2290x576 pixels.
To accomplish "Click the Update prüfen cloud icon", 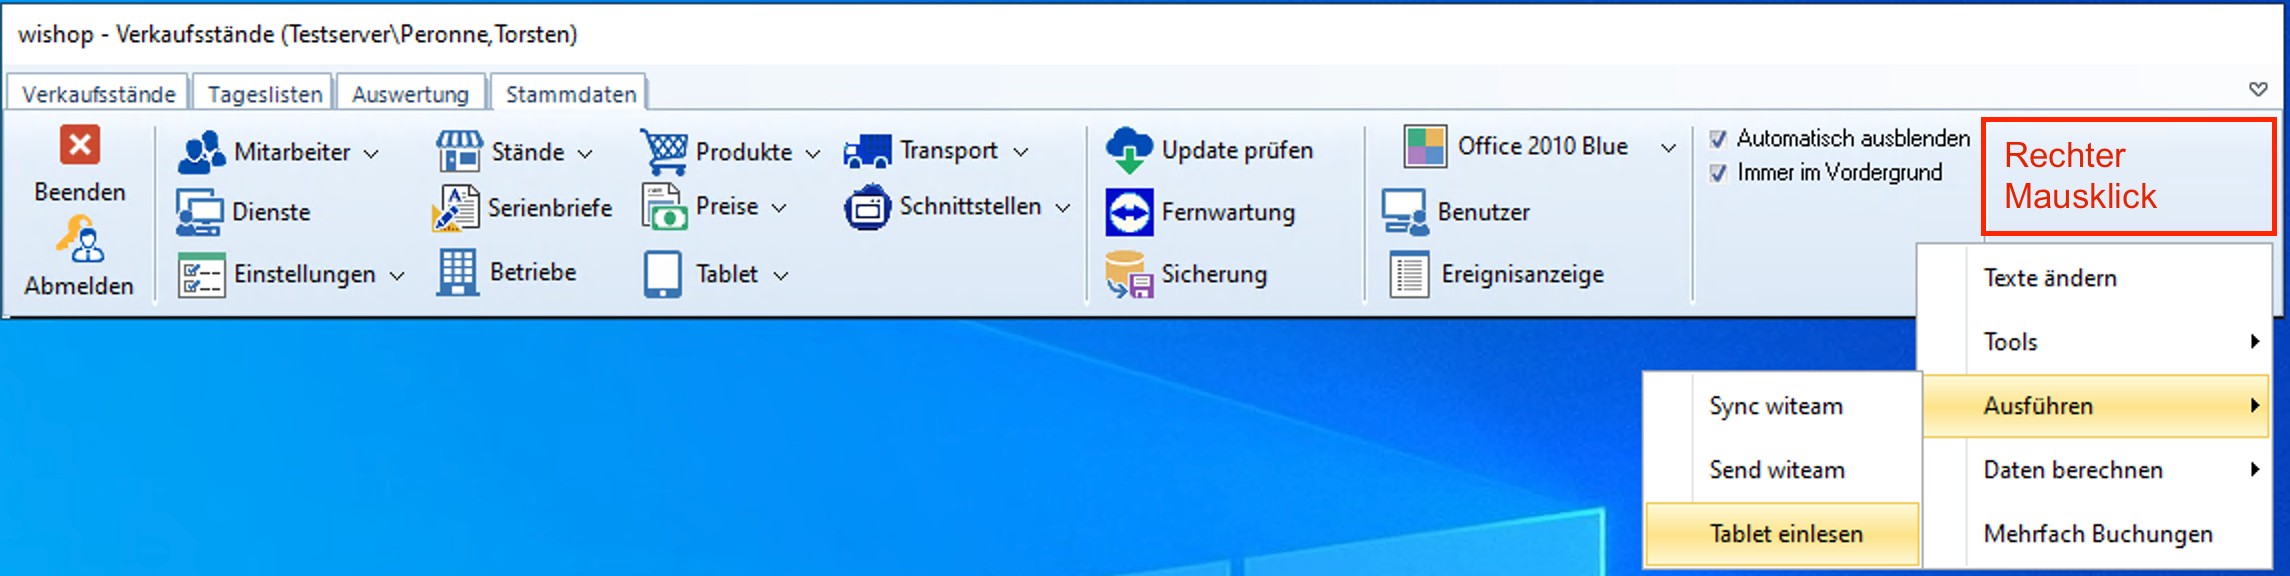I will click(x=1129, y=150).
